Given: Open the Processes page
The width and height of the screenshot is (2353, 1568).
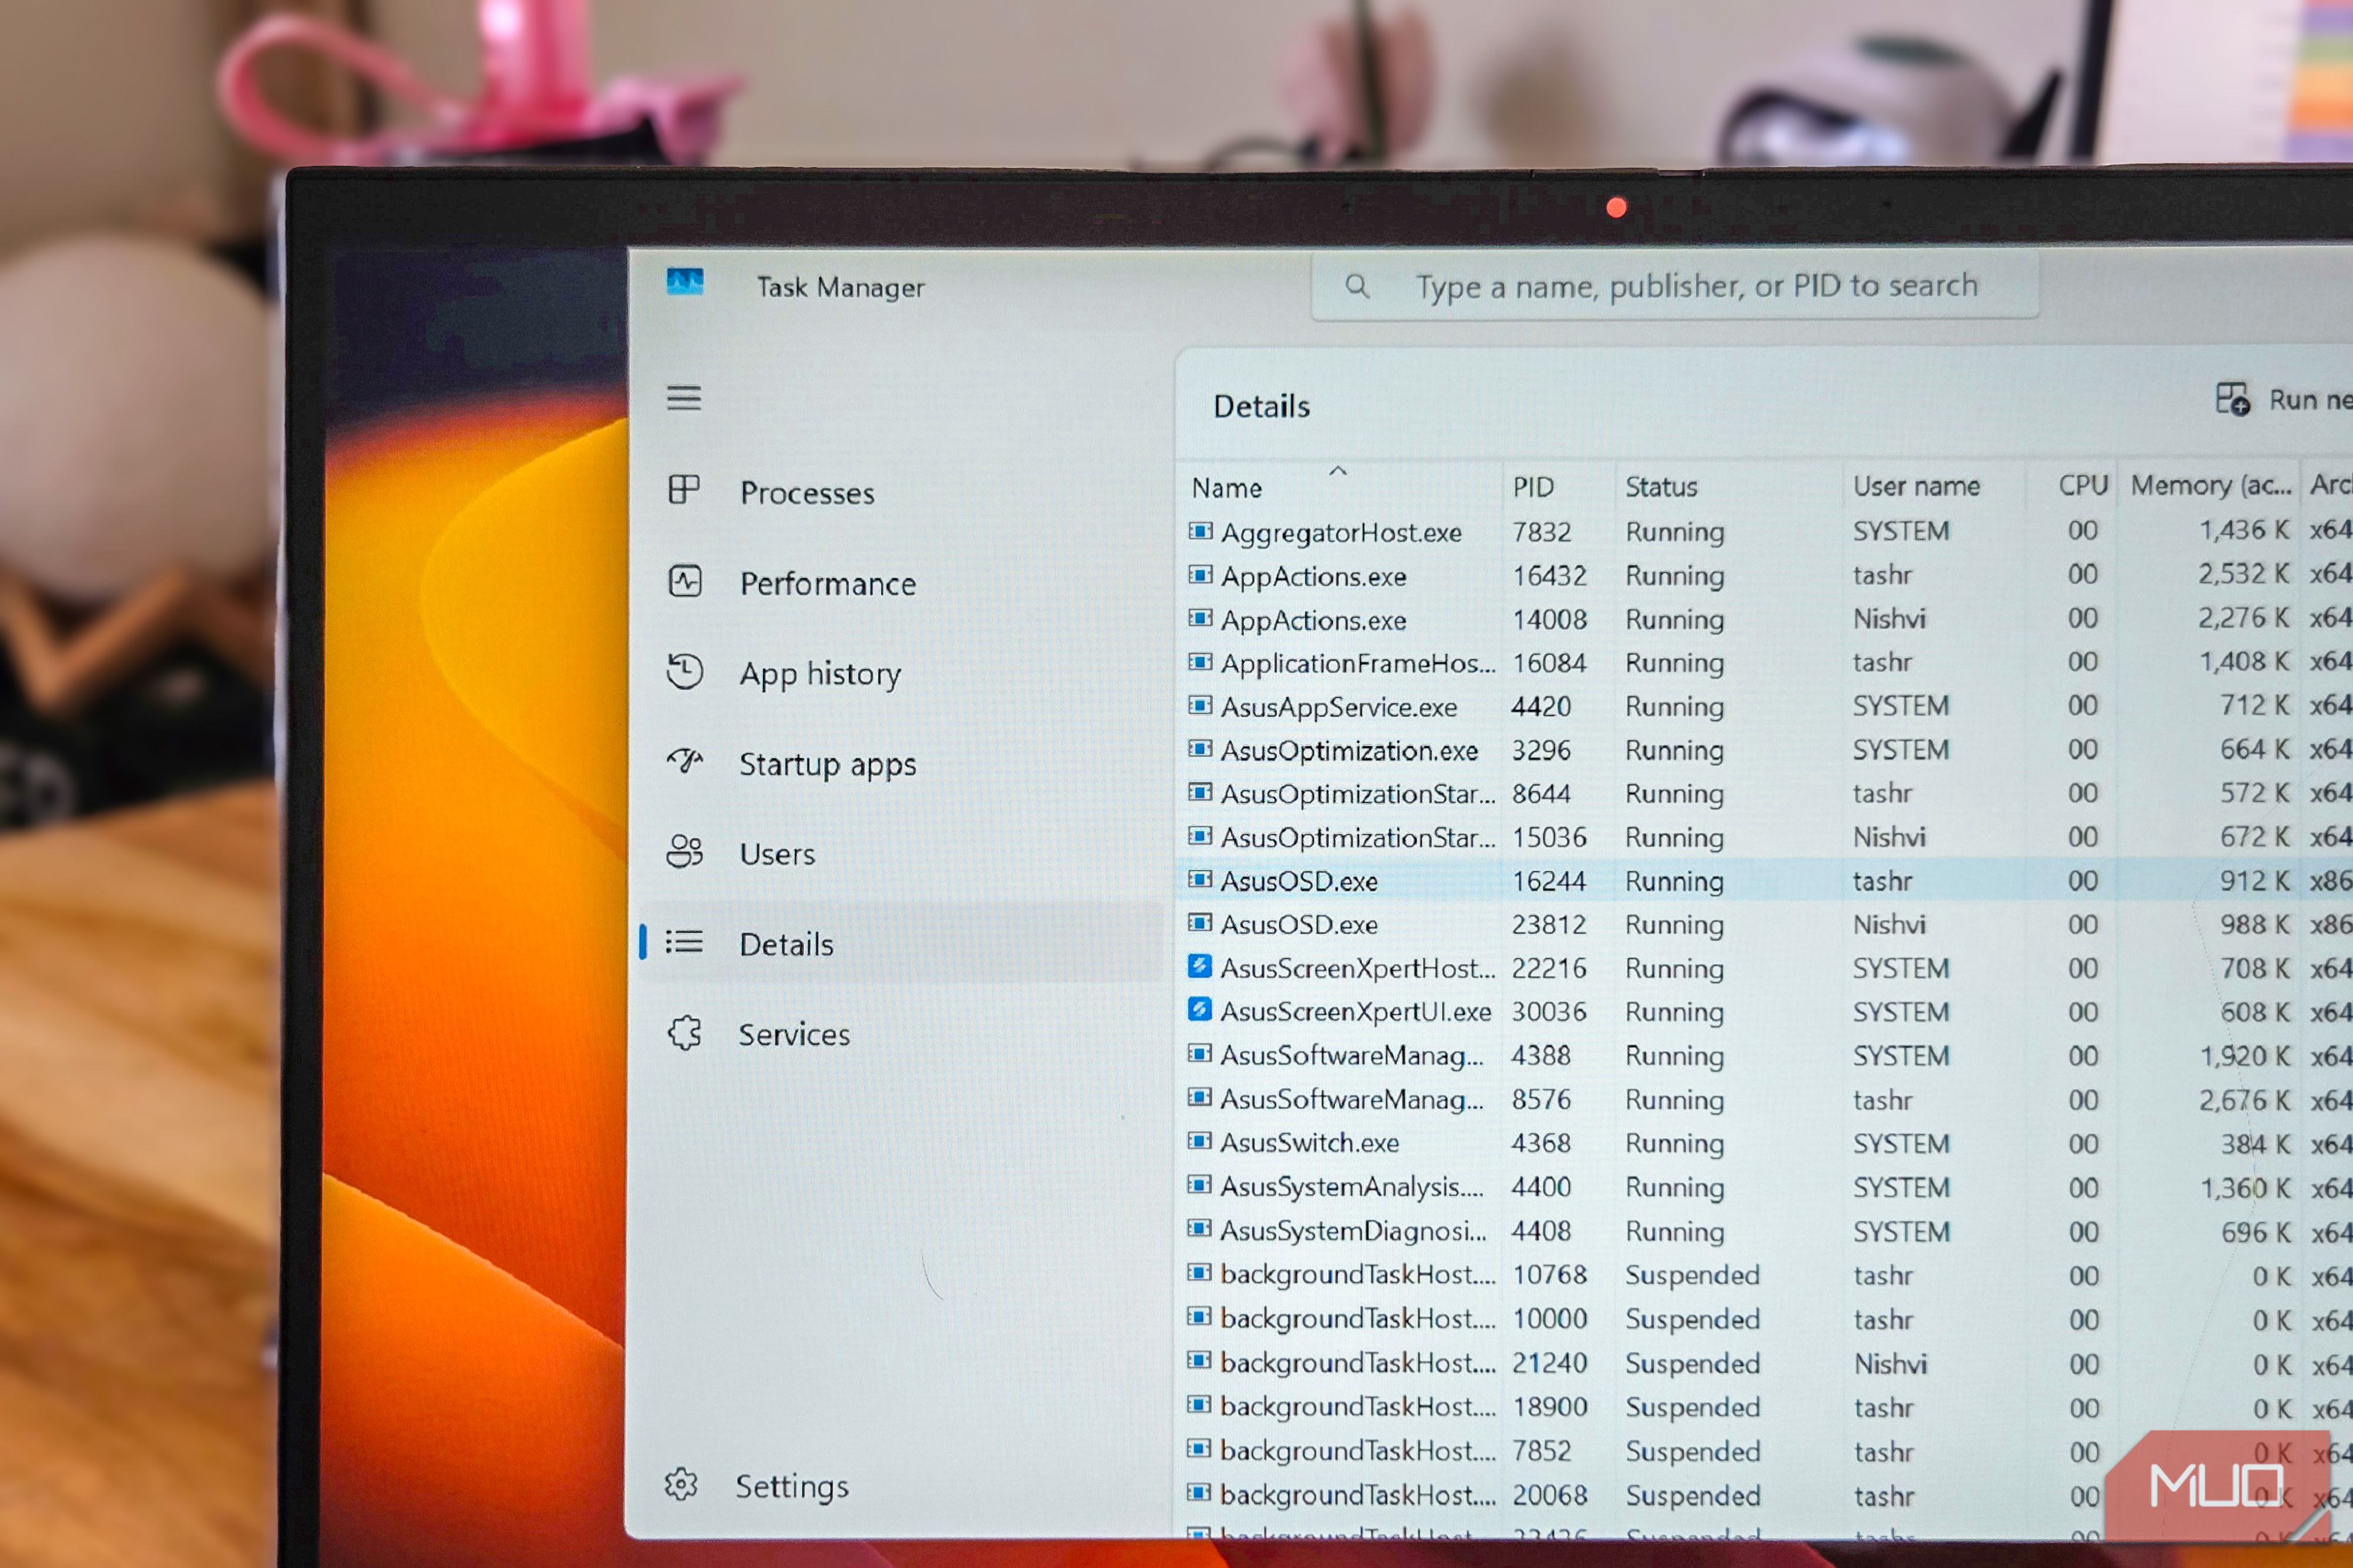Looking at the screenshot, I should [x=900, y=492].
